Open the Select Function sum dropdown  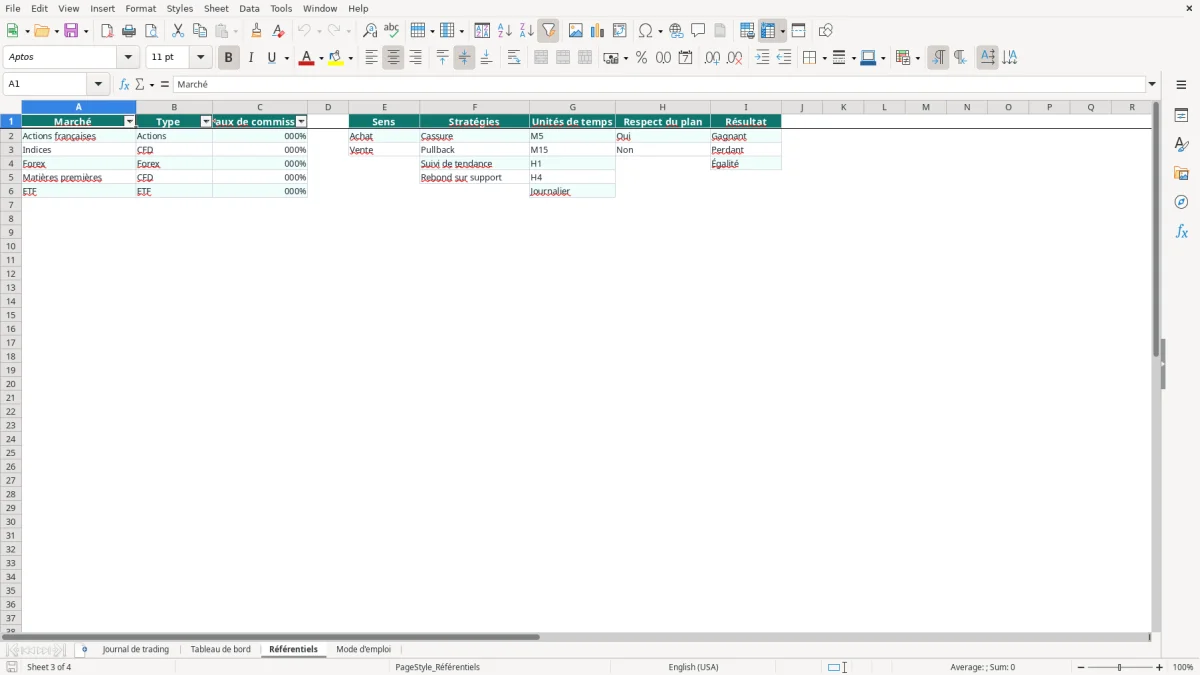pyautogui.click(x=151, y=85)
